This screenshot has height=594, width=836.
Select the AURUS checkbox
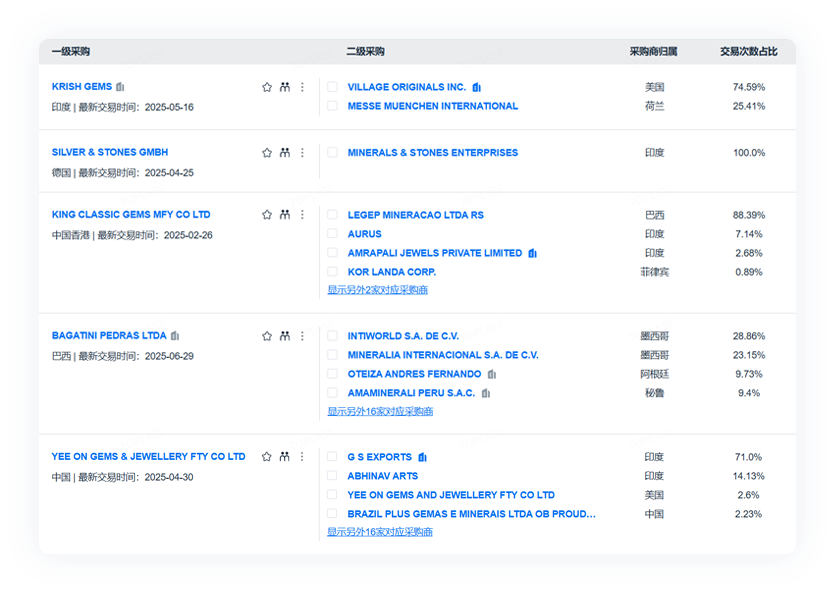332,234
